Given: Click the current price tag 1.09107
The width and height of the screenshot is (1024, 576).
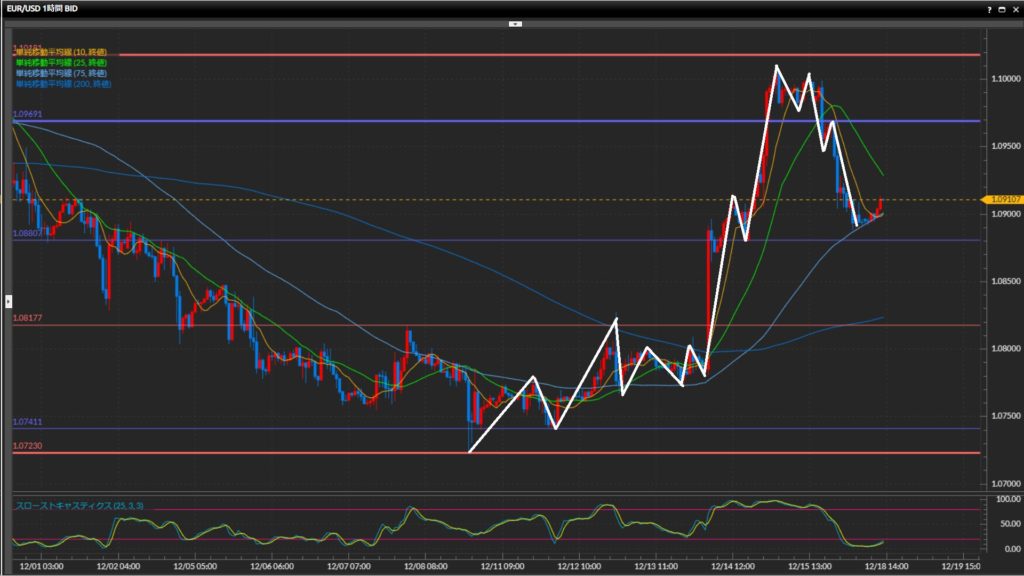Looking at the screenshot, I should click(x=1001, y=200).
